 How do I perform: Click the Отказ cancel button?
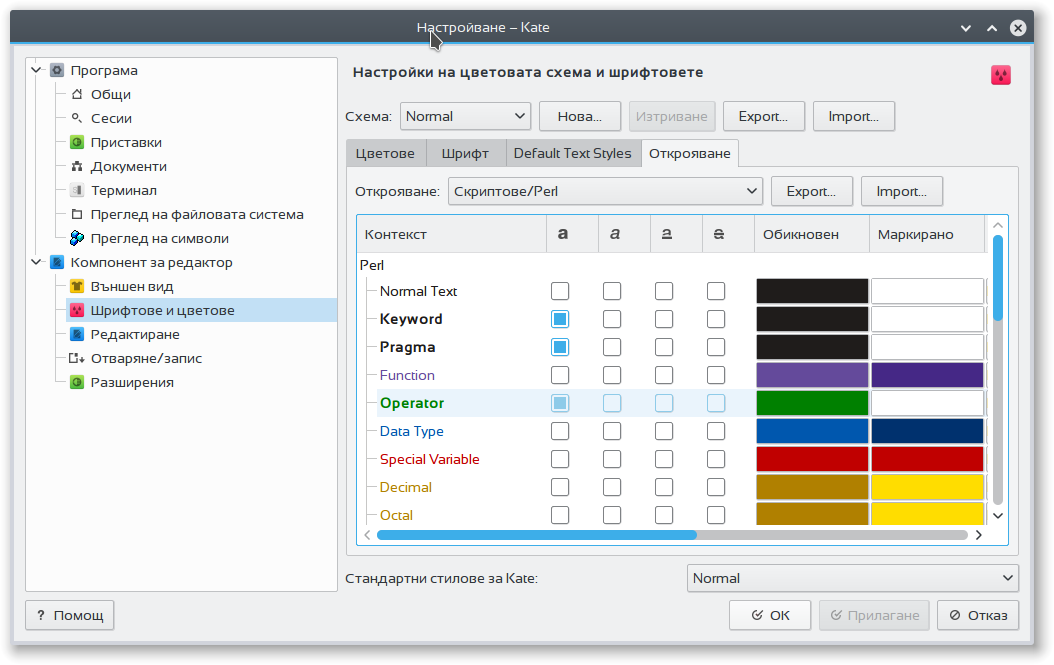(978, 615)
